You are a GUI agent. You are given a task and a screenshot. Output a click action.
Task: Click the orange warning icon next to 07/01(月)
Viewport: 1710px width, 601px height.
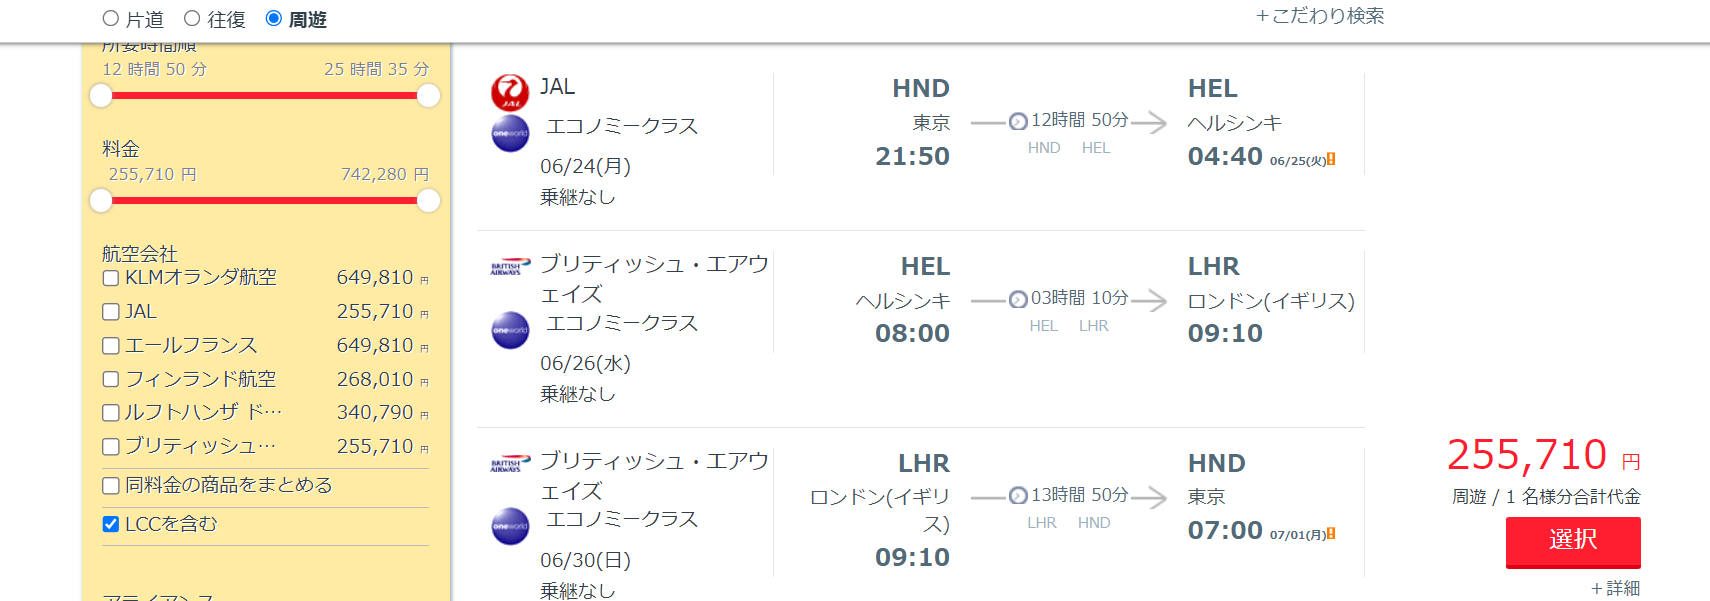(1331, 534)
